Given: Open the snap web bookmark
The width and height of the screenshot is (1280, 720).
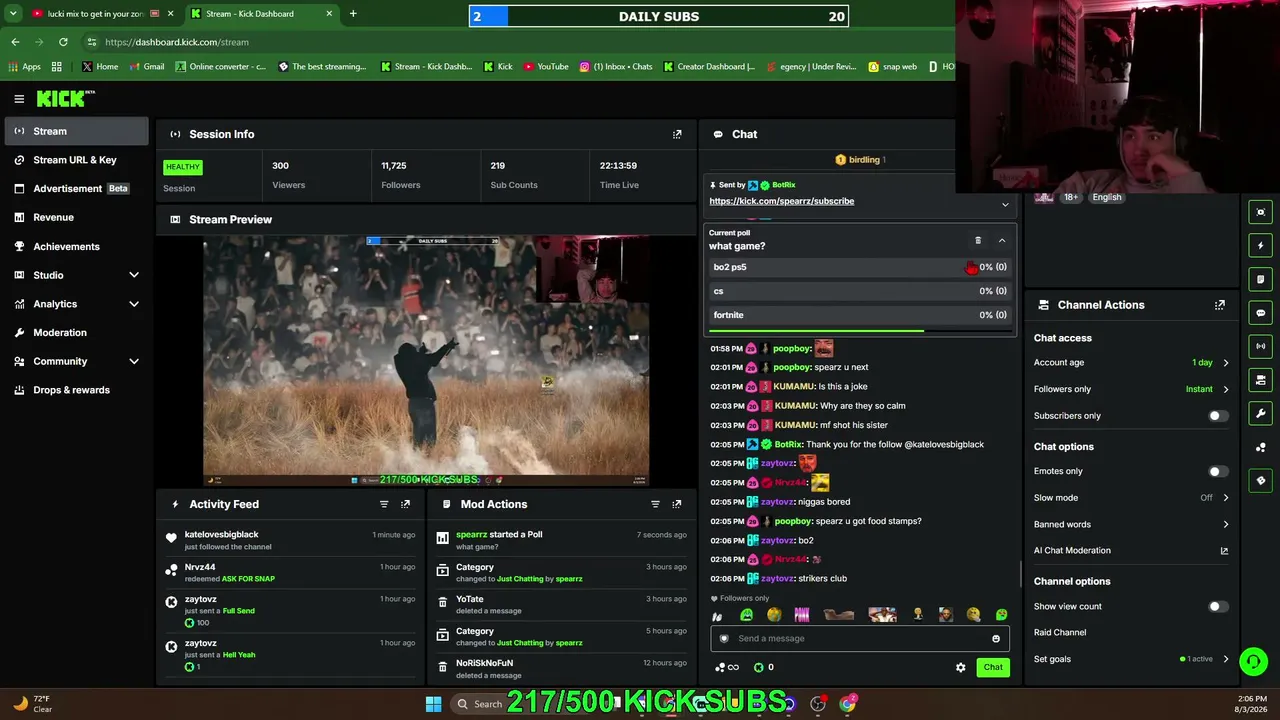Looking at the screenshot, I should coord(892,67).
